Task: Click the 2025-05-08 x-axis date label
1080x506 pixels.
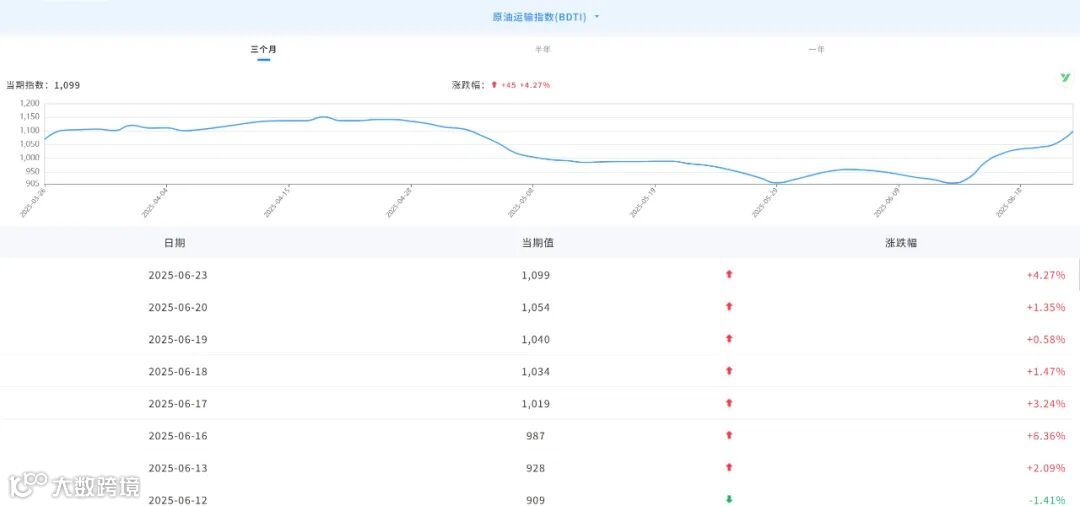Action: click(x=521, y=201)
